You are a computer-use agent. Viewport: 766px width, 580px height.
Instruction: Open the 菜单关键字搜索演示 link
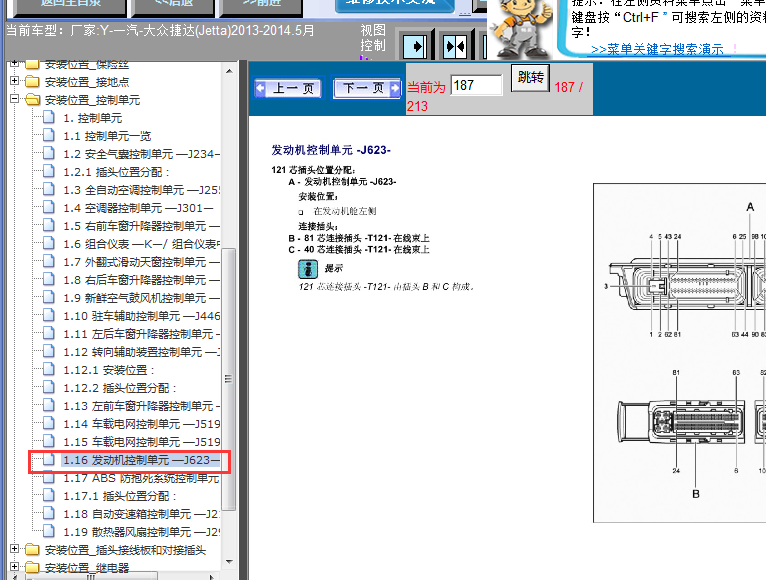pos(657,49)
